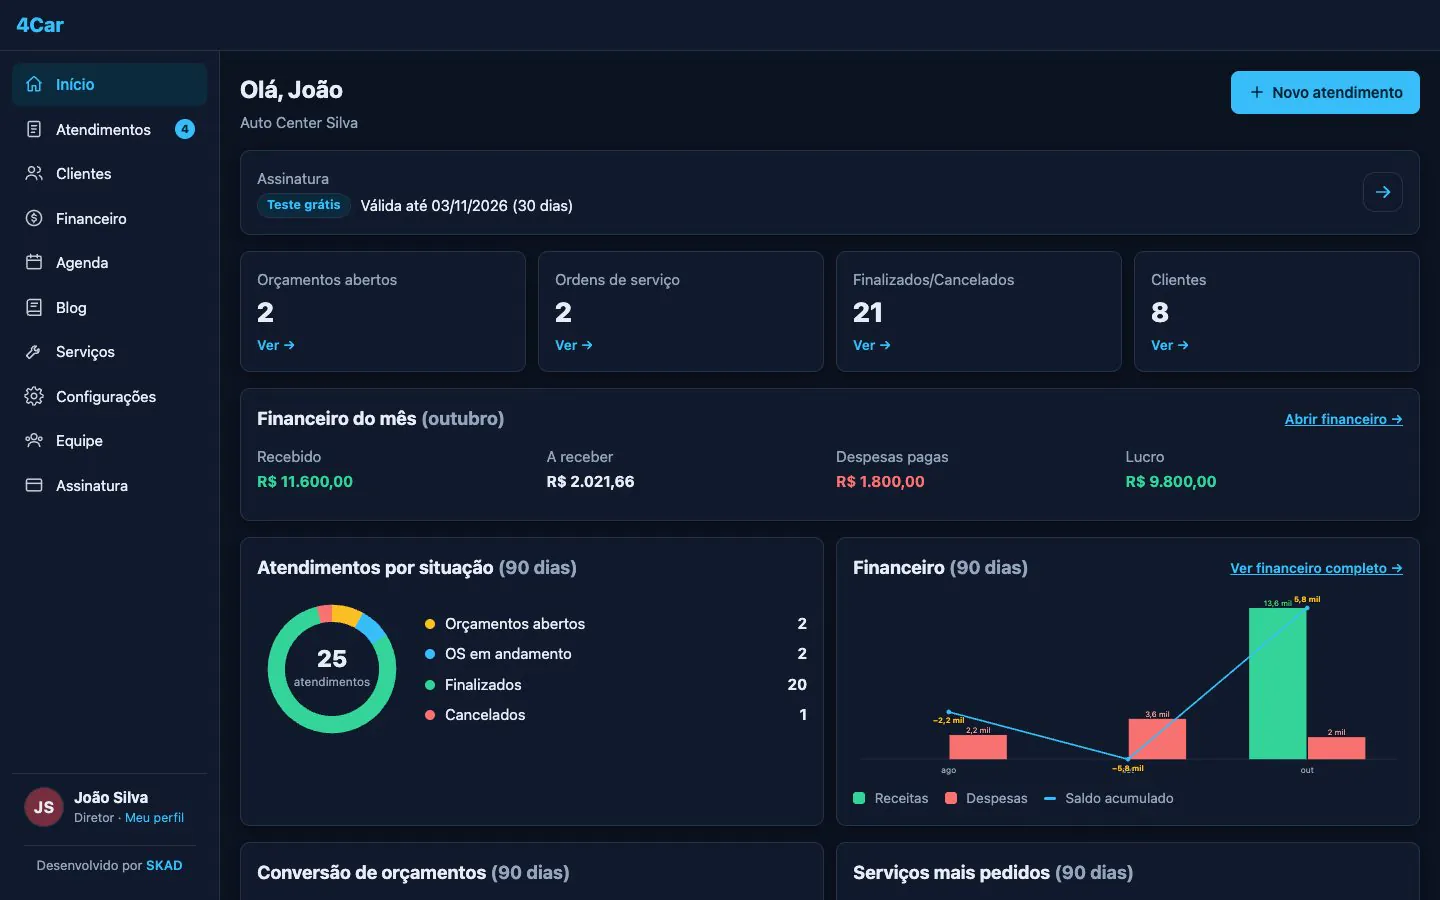Click the tall green Receitas bar for out
This screenshot has height=900, width=1440.
pyautogui.click(x=1277, y=683)
